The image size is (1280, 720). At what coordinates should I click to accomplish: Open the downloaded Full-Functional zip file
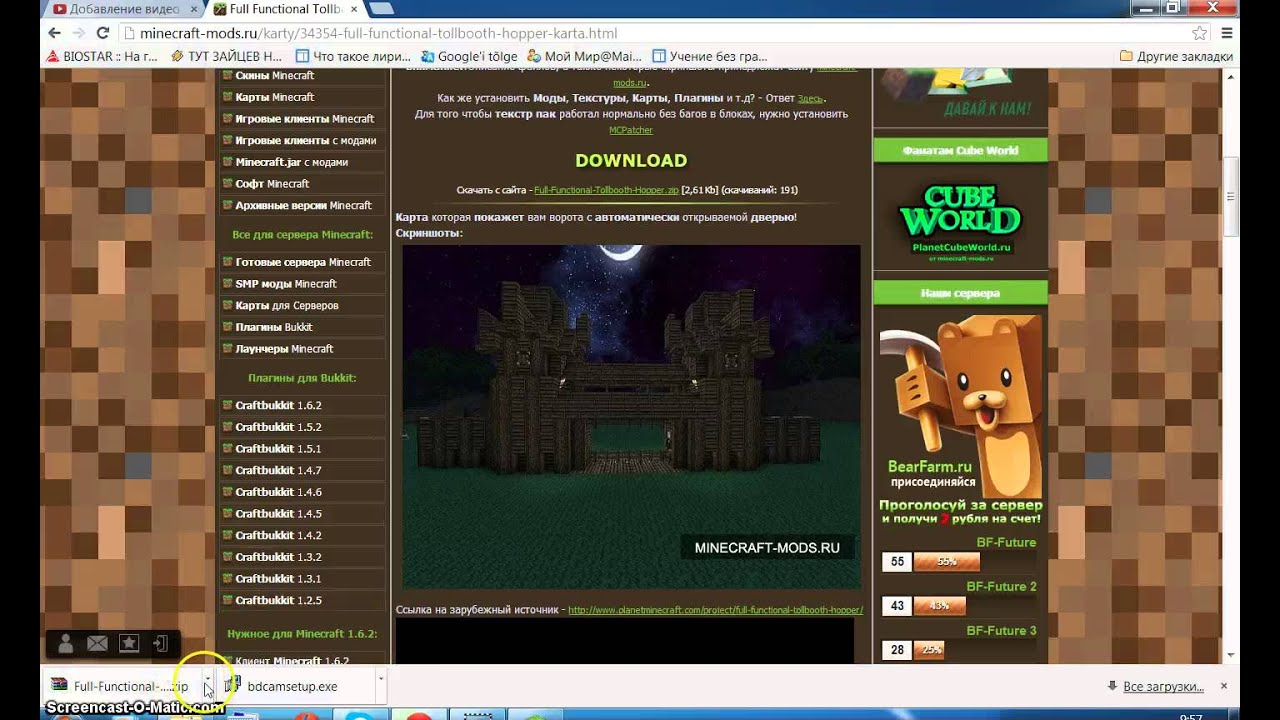click(x=120, y=686)
